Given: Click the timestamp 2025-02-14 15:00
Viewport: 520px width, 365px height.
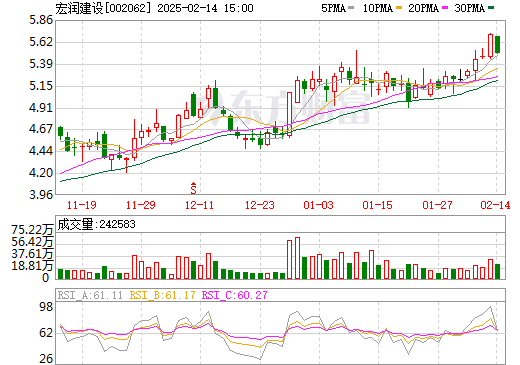Looking at the screenshot, I should tap(205, 8).
